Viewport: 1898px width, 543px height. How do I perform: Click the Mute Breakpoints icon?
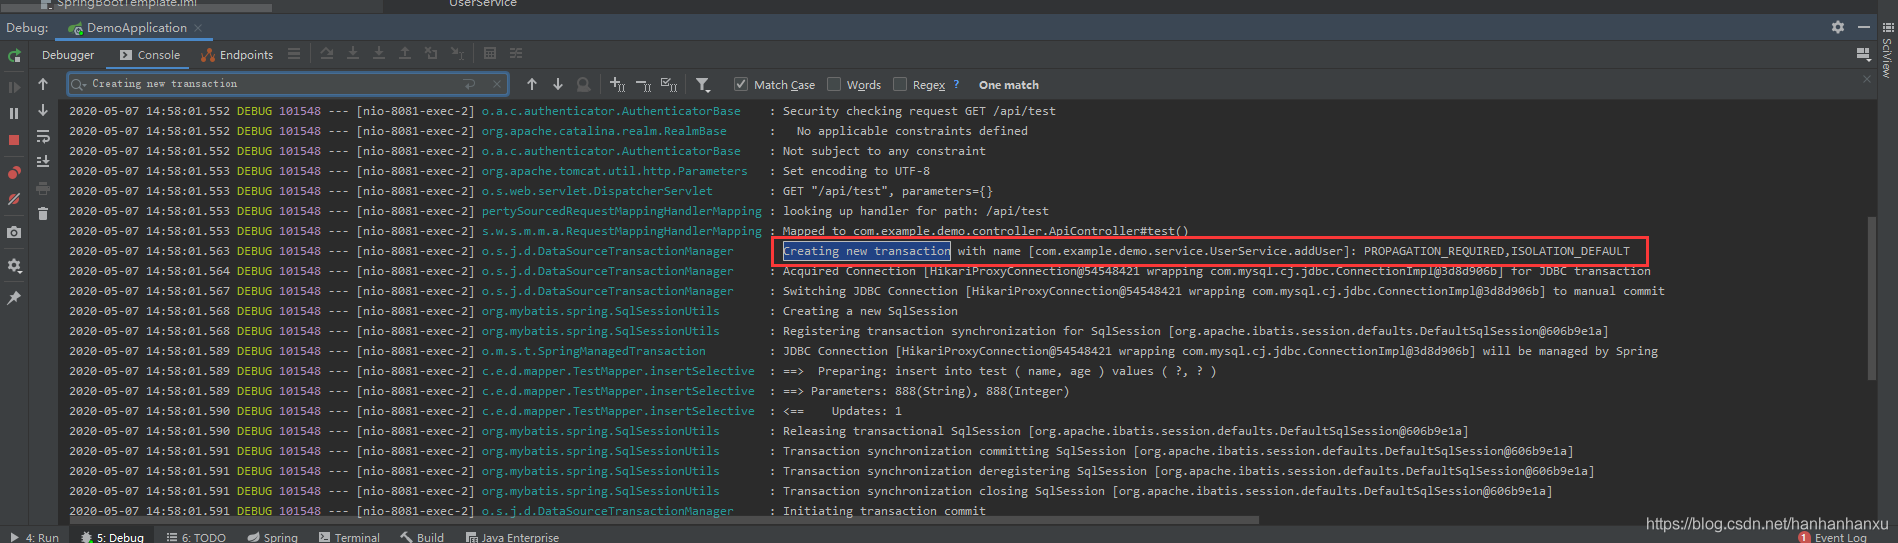pos(14,199)
